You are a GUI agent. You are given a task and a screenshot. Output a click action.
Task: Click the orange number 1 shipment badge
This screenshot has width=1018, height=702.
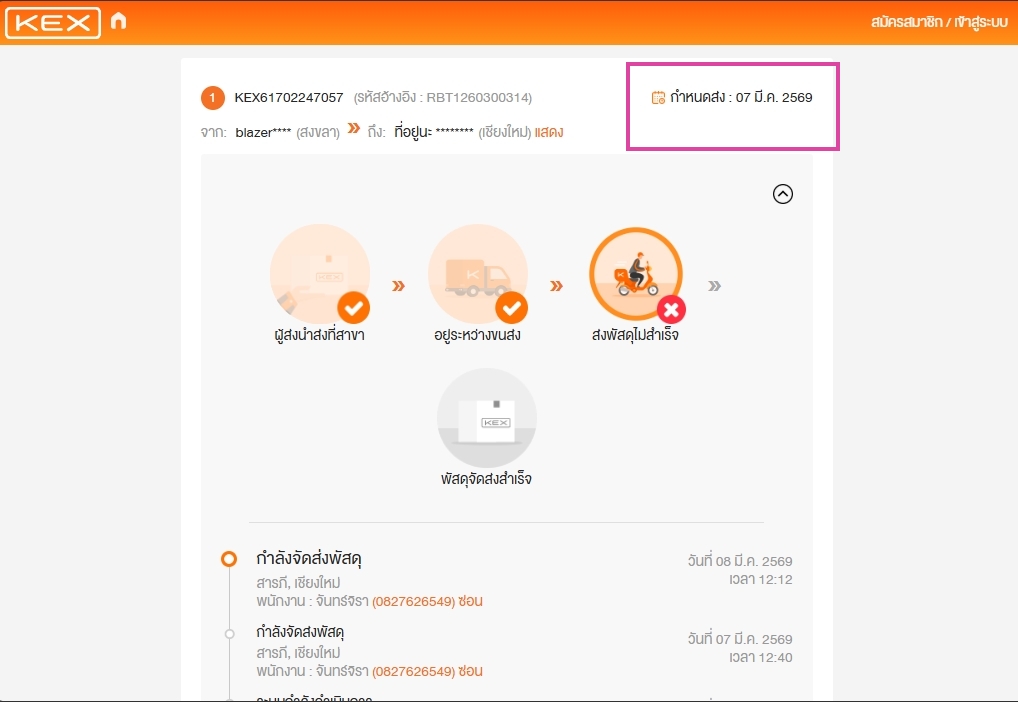pyautogui.click(x=212, y=98)
